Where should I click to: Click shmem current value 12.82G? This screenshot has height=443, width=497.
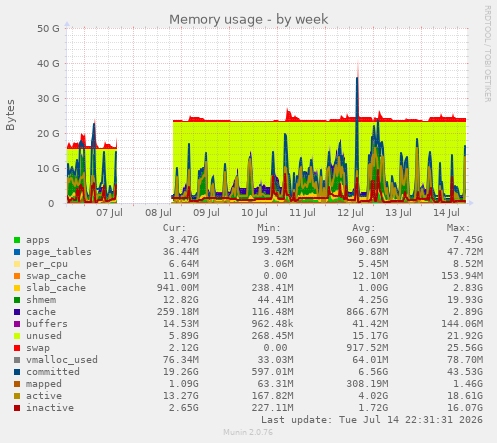click(181, 300)
